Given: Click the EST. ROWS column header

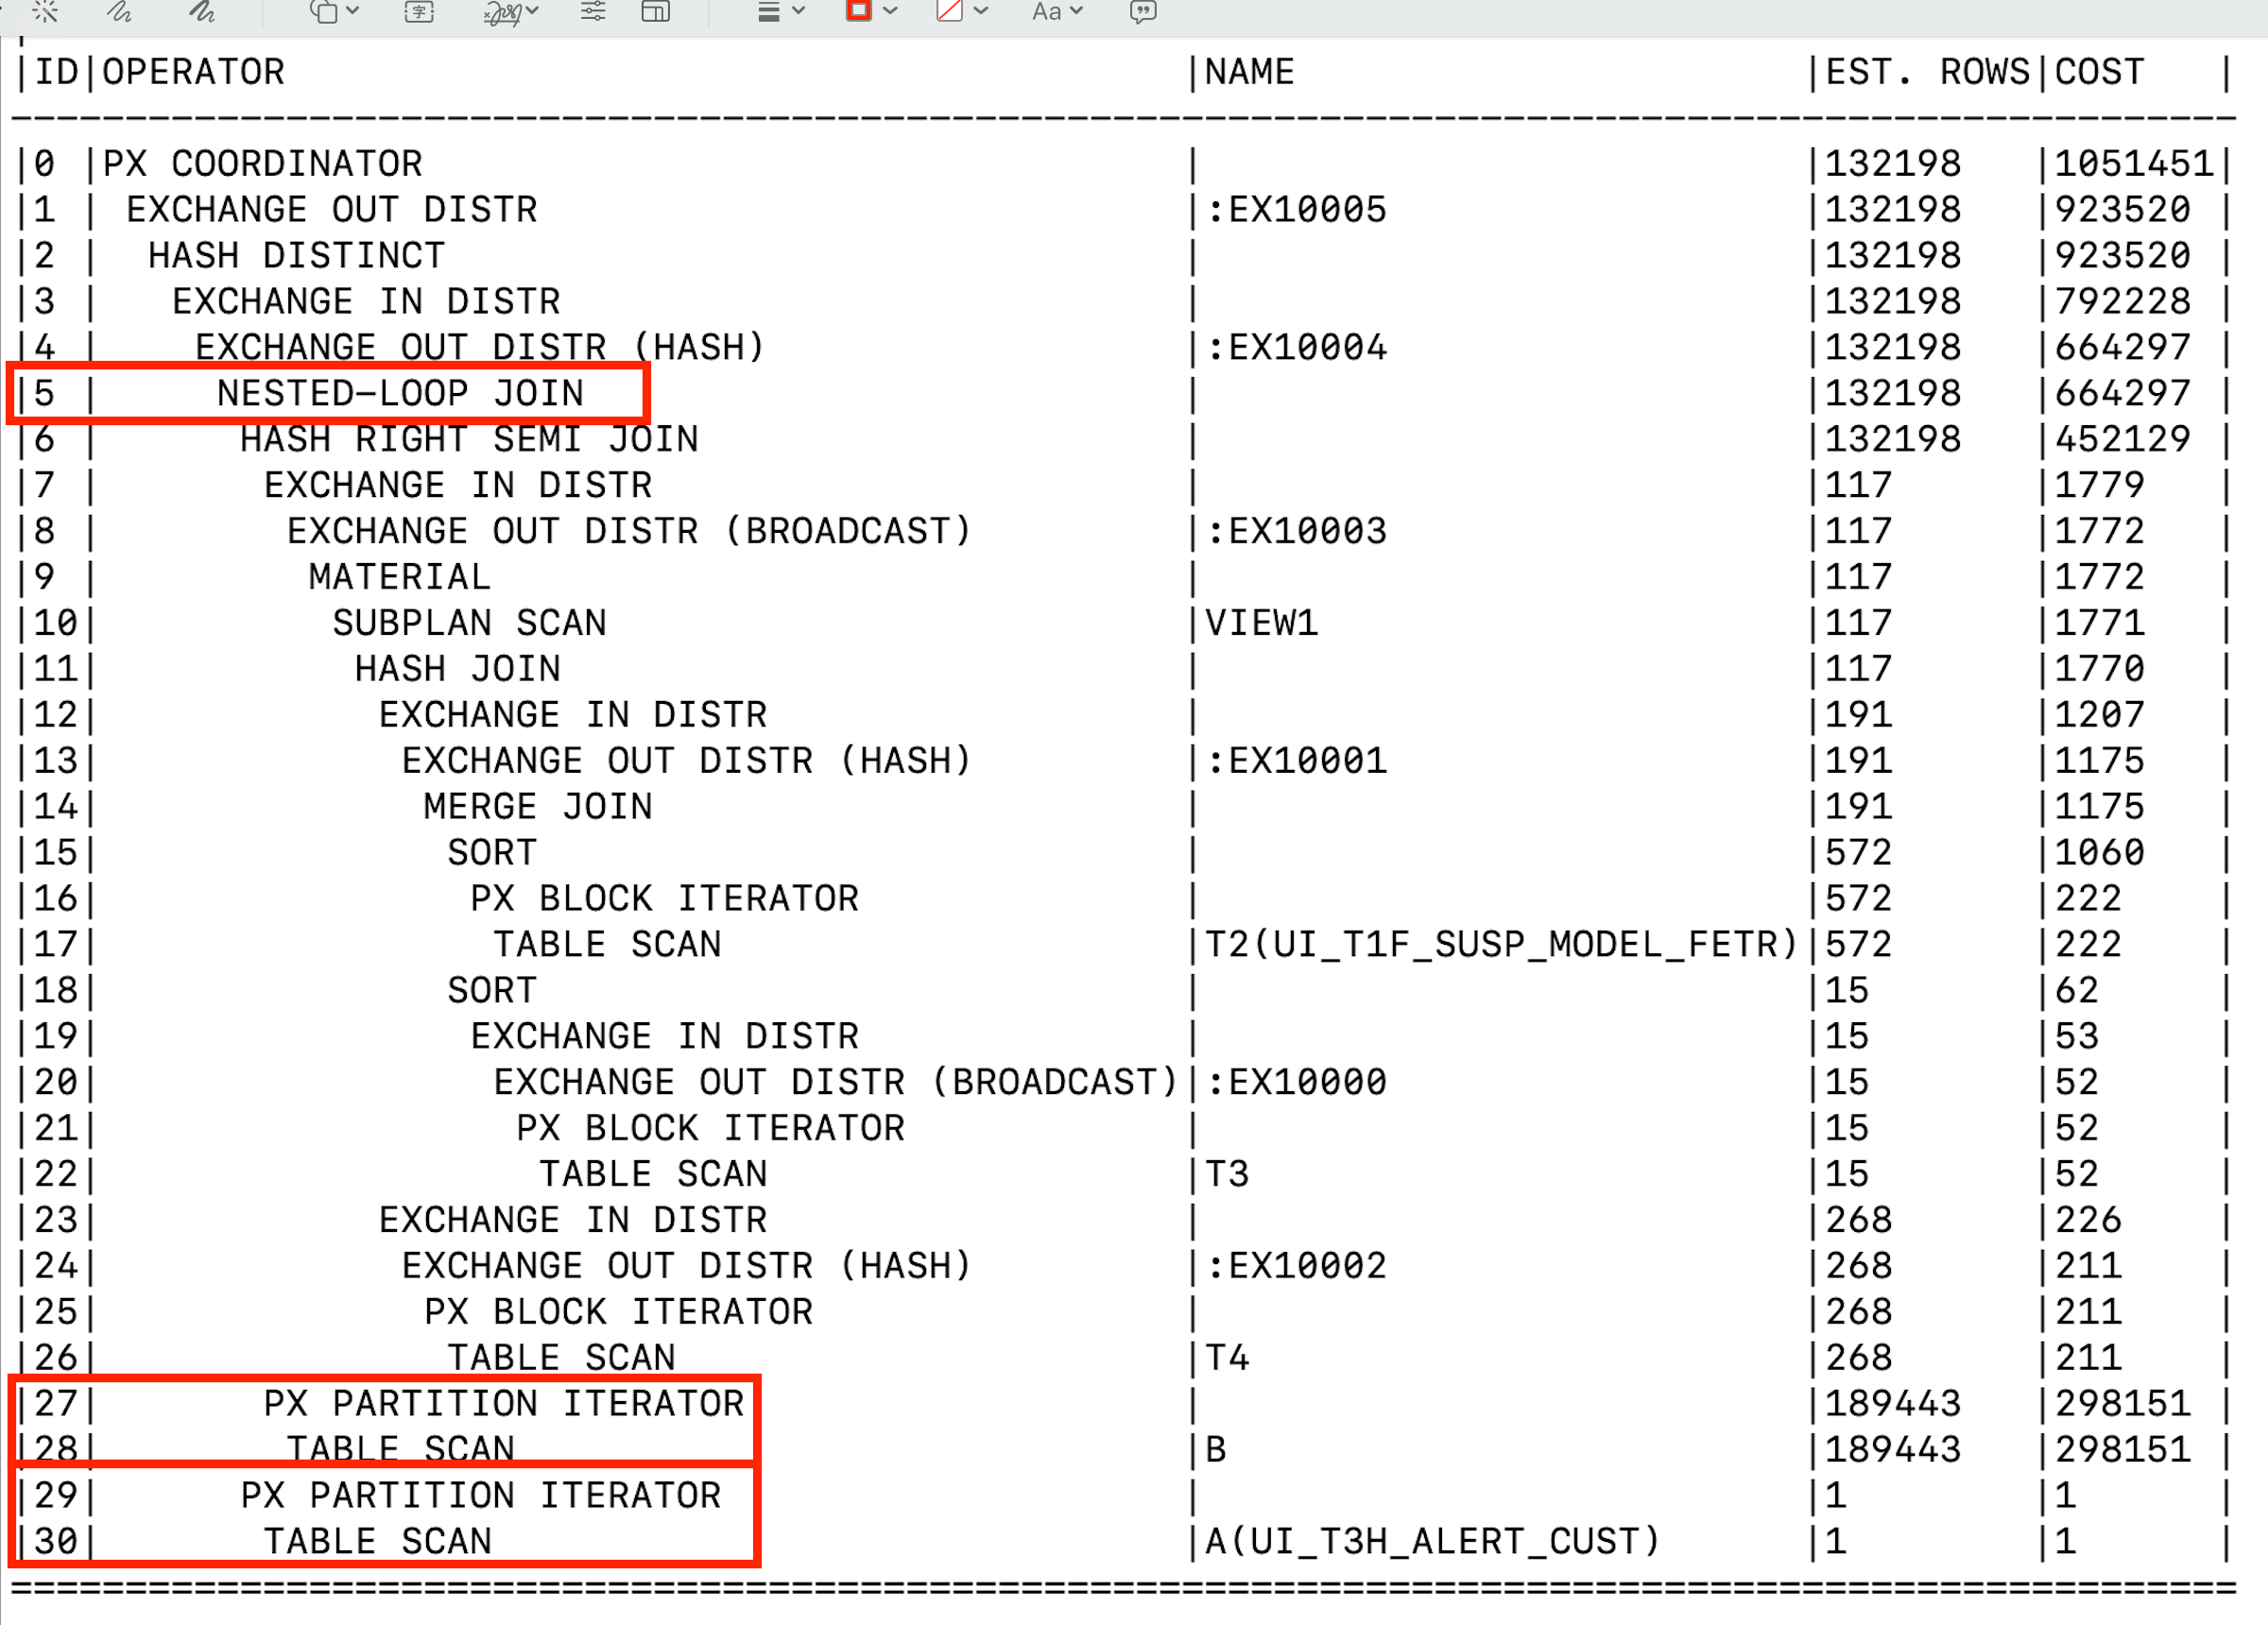Looking at the screenshot, I should click(x=1927, y=72).
